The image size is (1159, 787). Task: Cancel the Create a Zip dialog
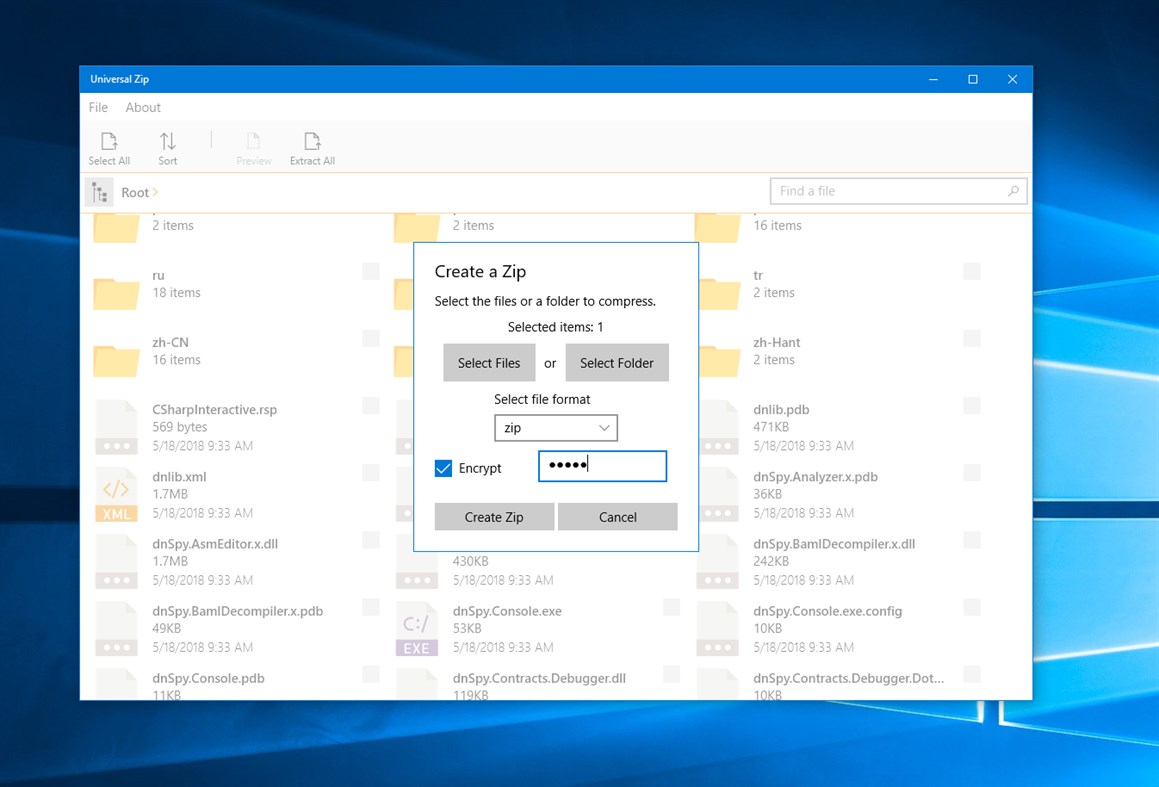click(617, 517)
